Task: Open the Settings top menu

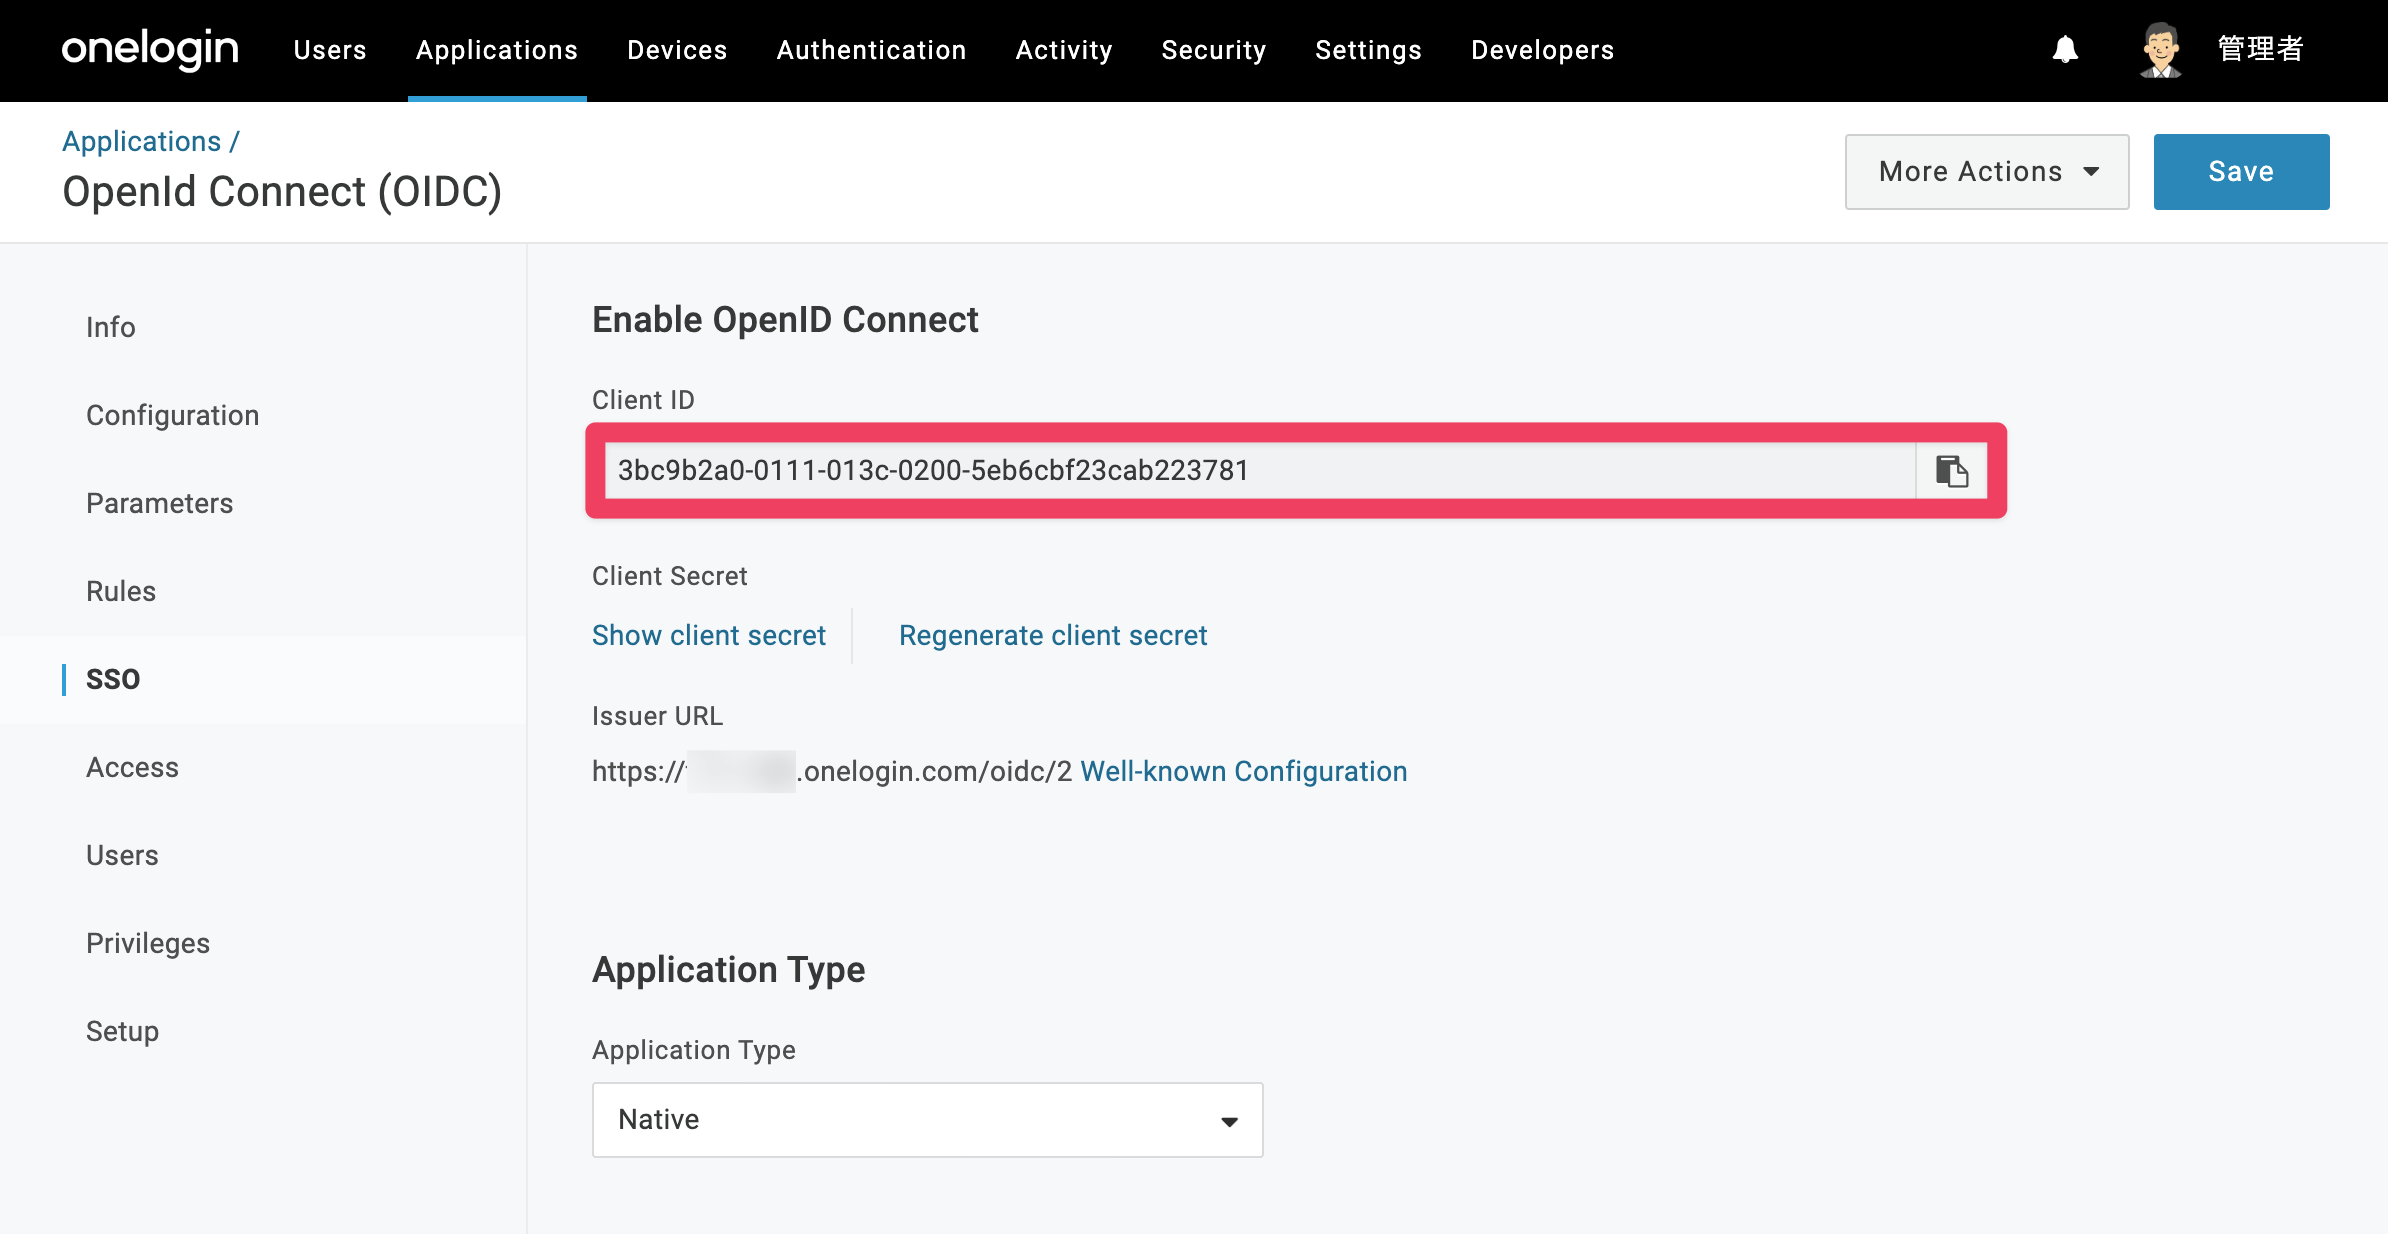Action: pos(1368,50)
